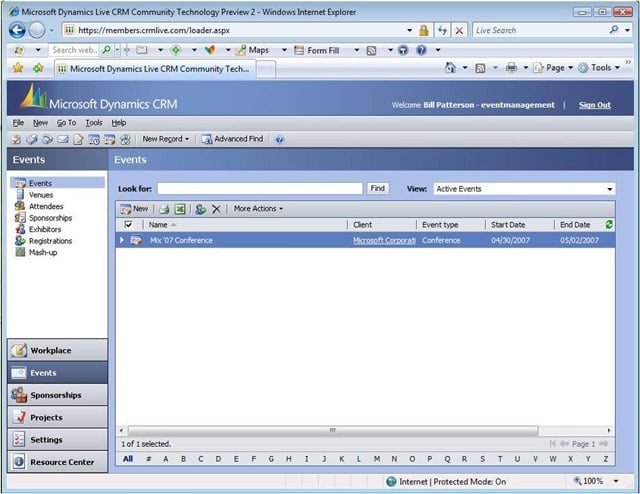
Task: Filter list by the # symbol
Action: pos(149,459)
